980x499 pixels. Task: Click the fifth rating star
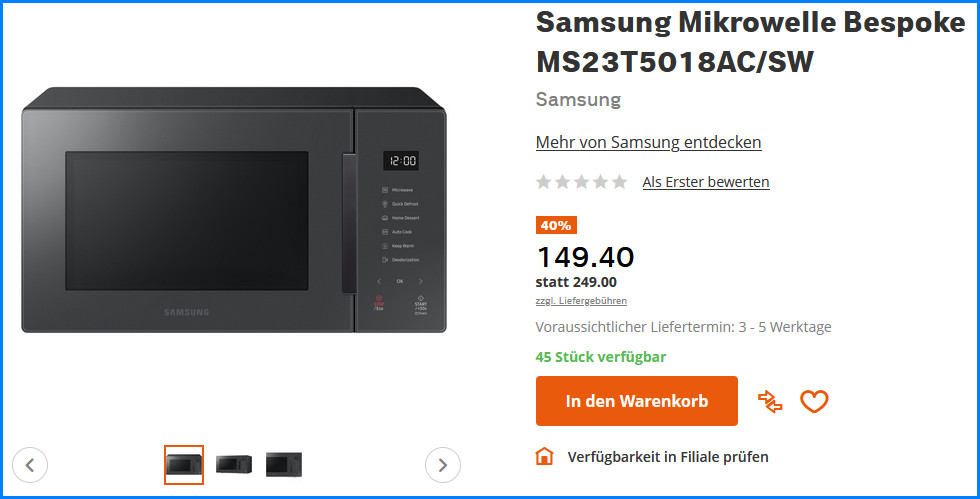[619, 182]
